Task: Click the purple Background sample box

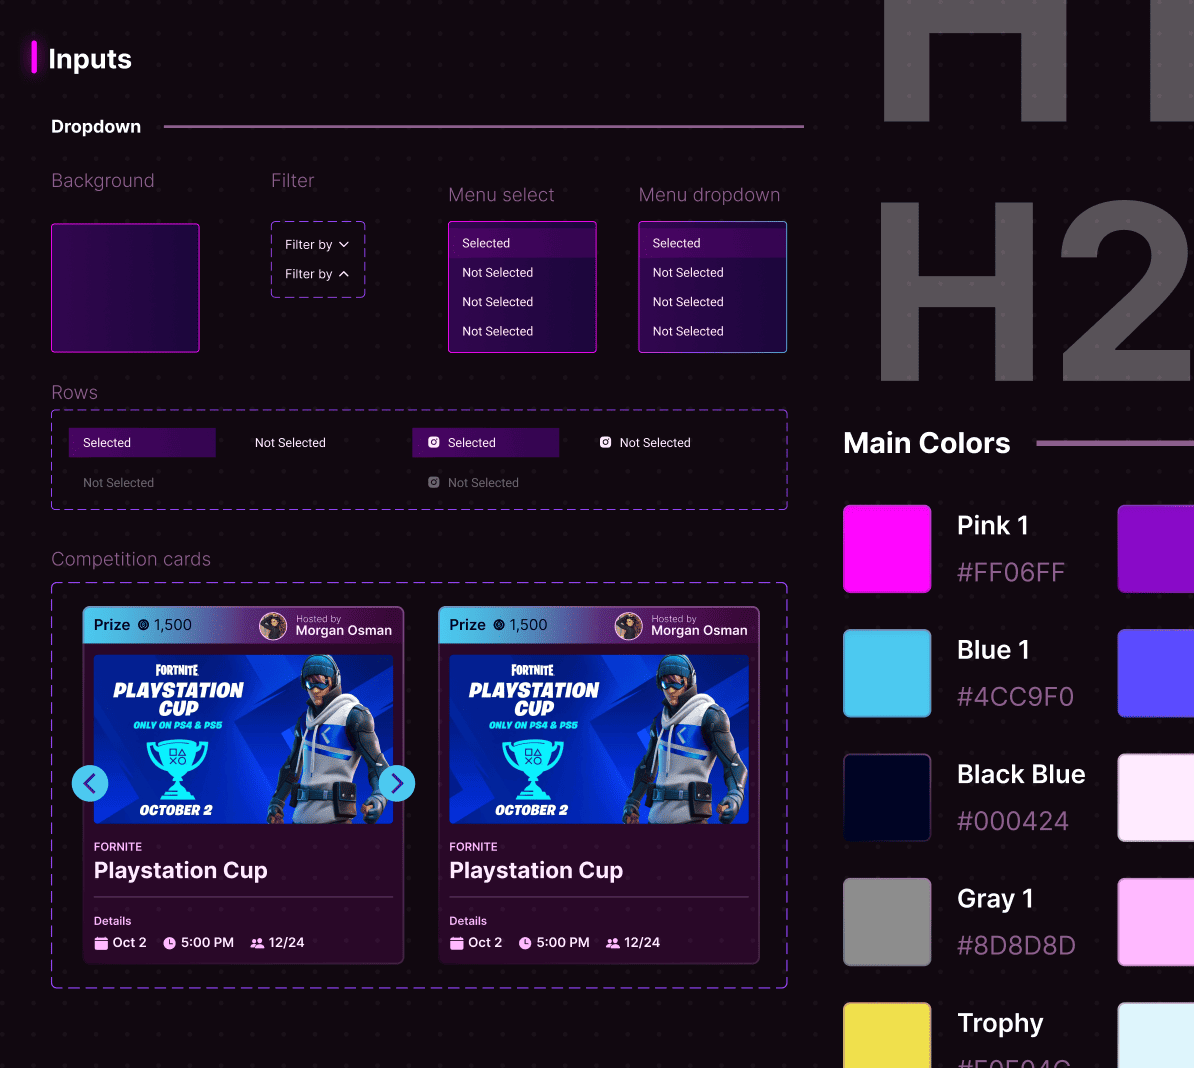Action: pos(126,288)
